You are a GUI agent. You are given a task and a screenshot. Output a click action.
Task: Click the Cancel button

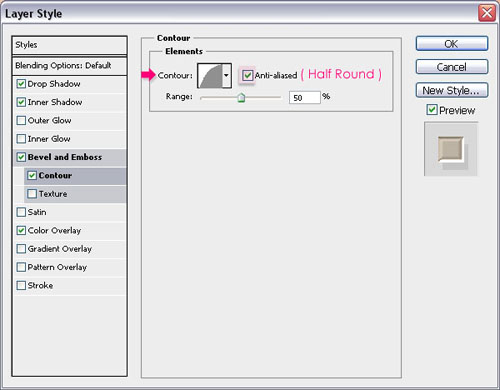click(452, 67)
